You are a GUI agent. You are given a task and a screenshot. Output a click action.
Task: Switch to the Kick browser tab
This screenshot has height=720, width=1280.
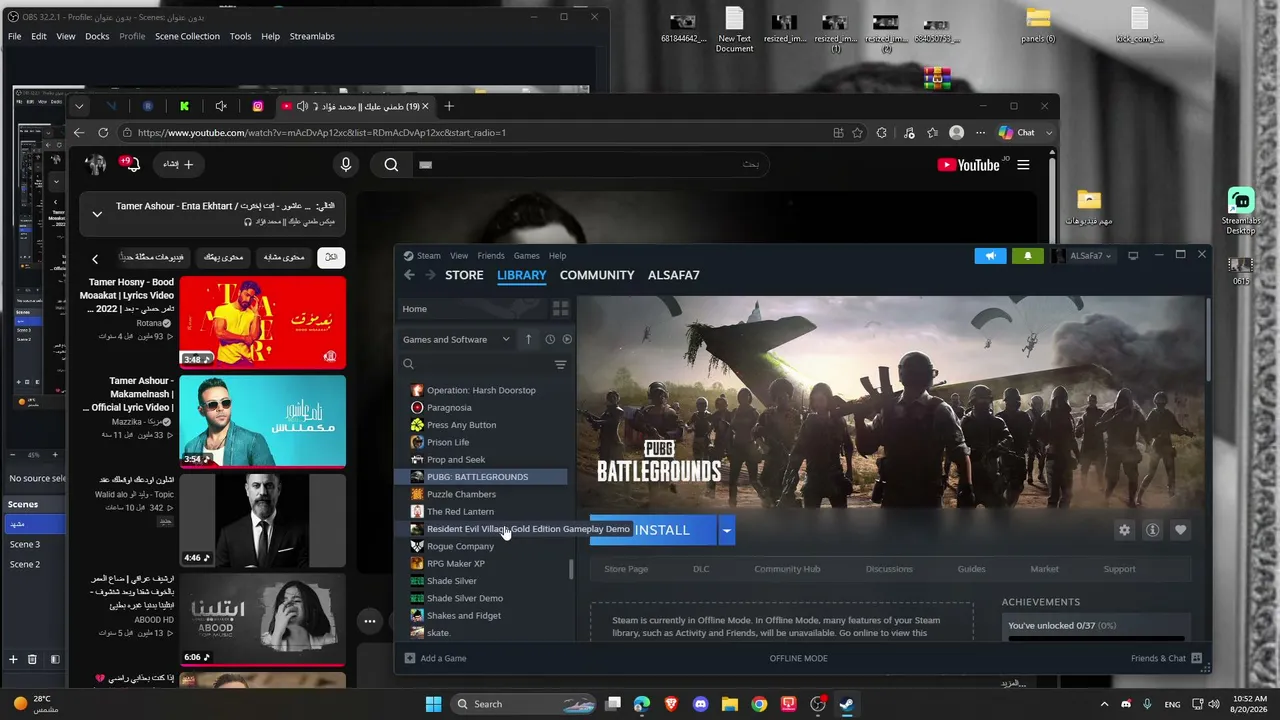click(x=184, y=106)
